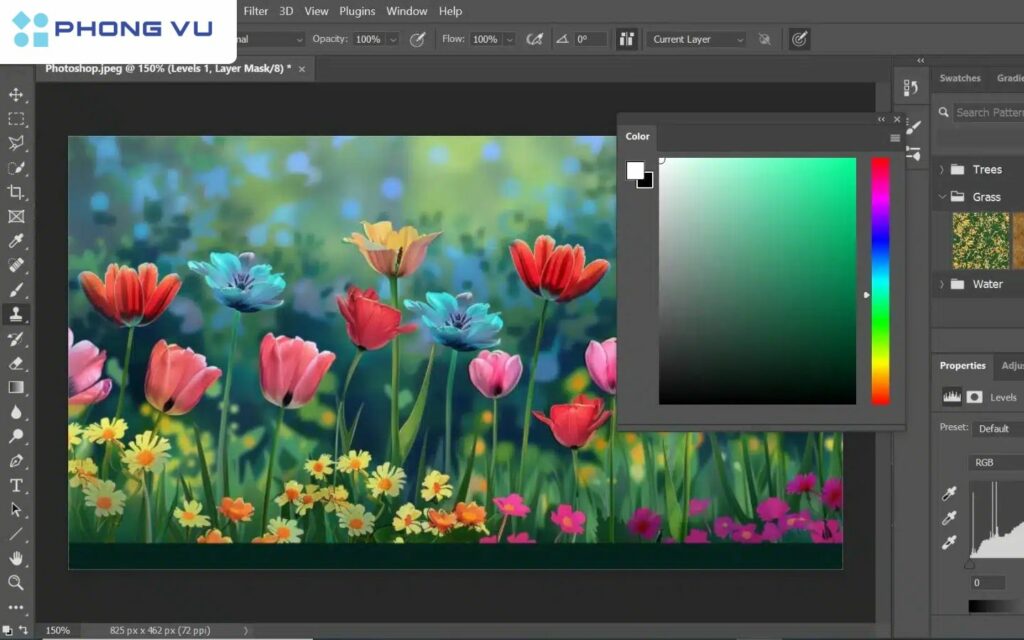Screen dimensions: 1024x640
Task: Open the Opacity dropdown
Action: pyautogui.click(x=393, y=39)
